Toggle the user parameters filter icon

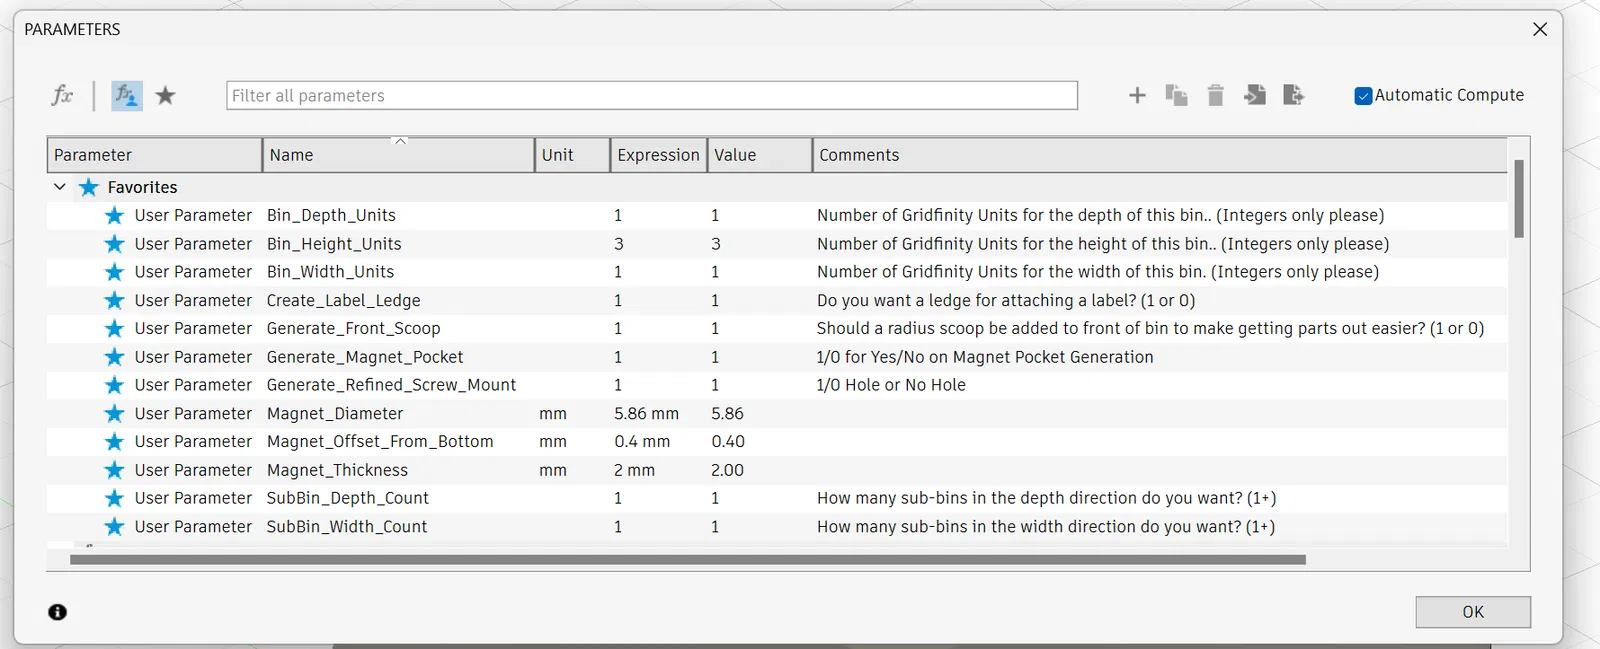click(126, 95)
